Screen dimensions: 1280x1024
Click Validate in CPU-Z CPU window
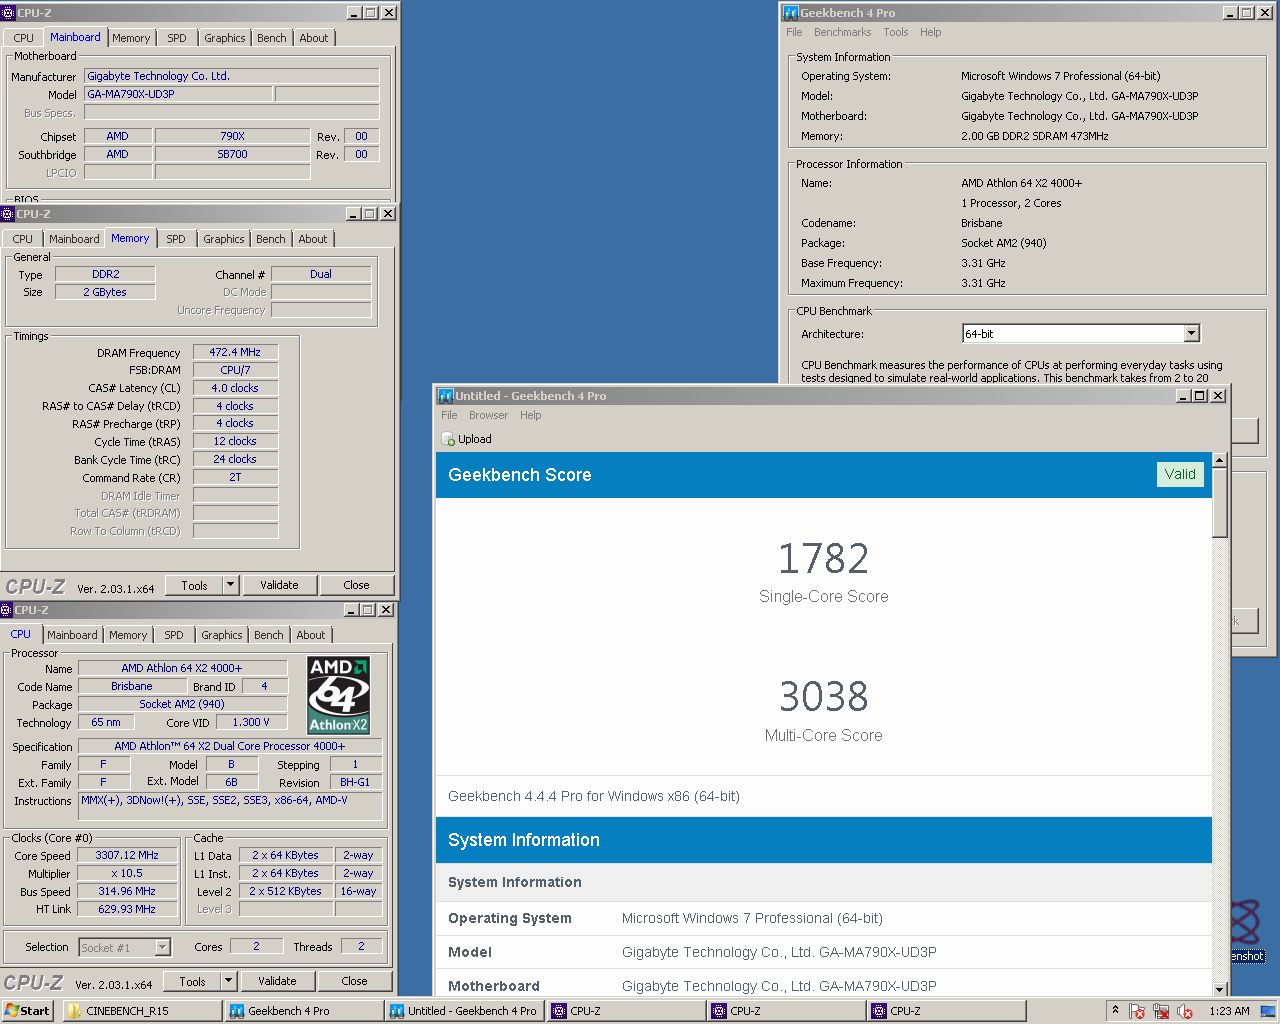(277, 981)
